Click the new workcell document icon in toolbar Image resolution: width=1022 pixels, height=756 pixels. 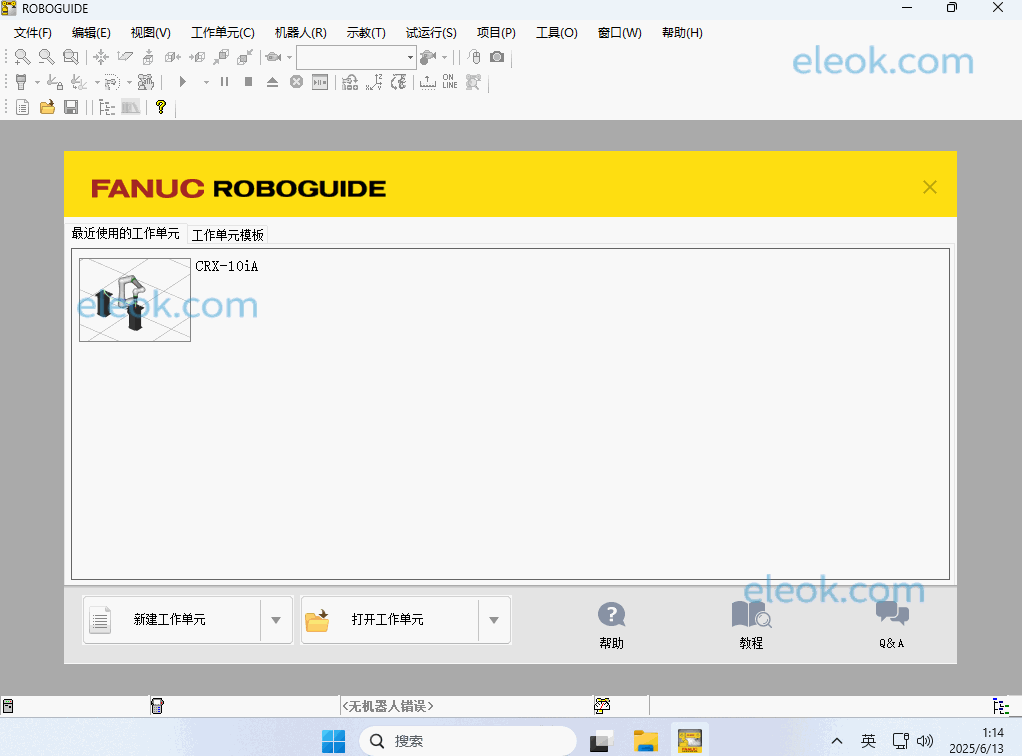pos(22,107)
